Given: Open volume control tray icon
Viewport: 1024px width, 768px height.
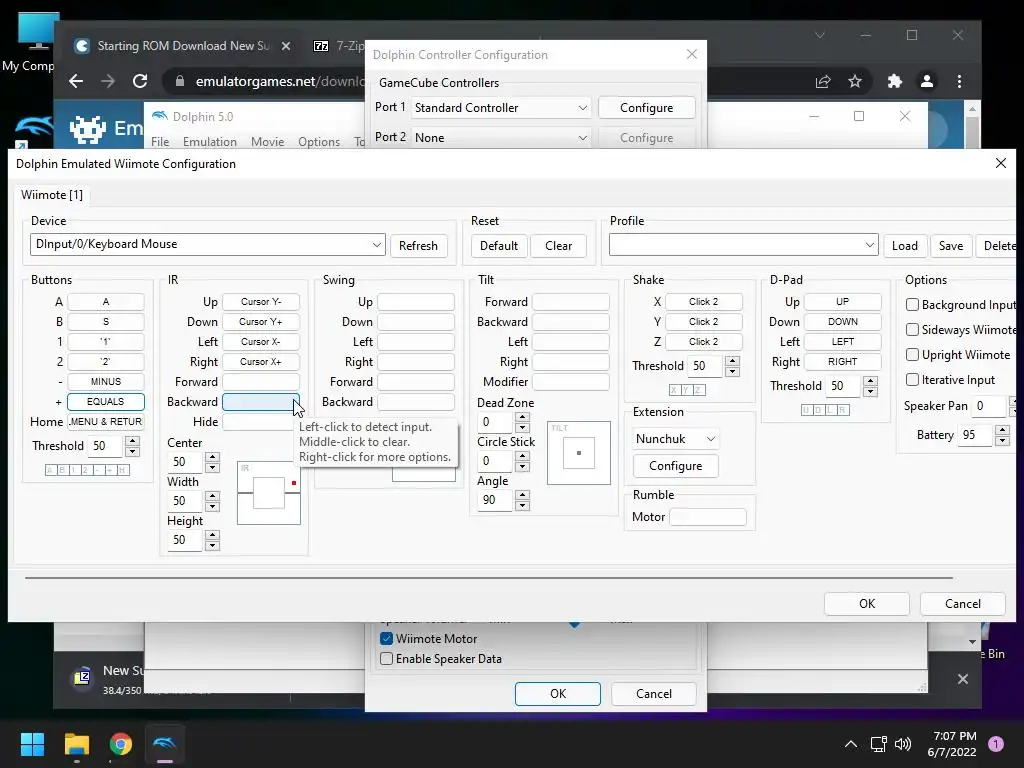Looking at the screenshot, I should click(903, 744).
